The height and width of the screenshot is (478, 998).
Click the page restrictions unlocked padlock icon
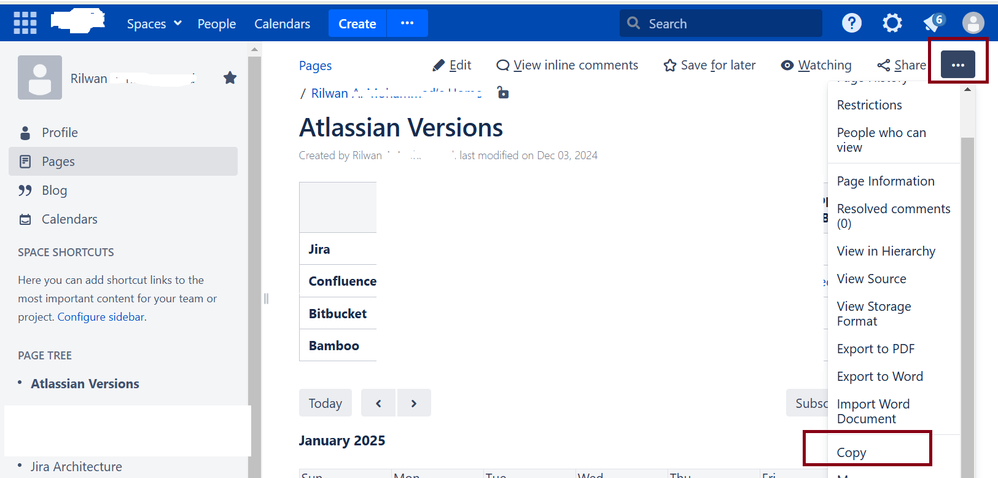503,92
